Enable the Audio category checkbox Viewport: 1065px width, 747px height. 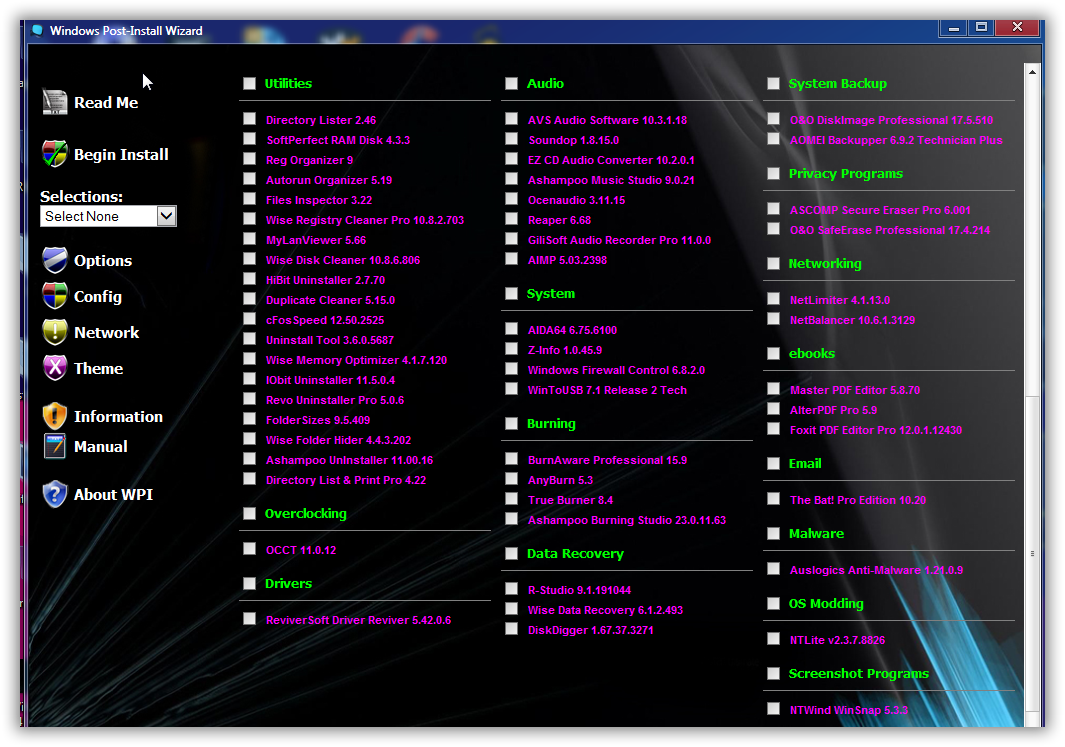511,84
